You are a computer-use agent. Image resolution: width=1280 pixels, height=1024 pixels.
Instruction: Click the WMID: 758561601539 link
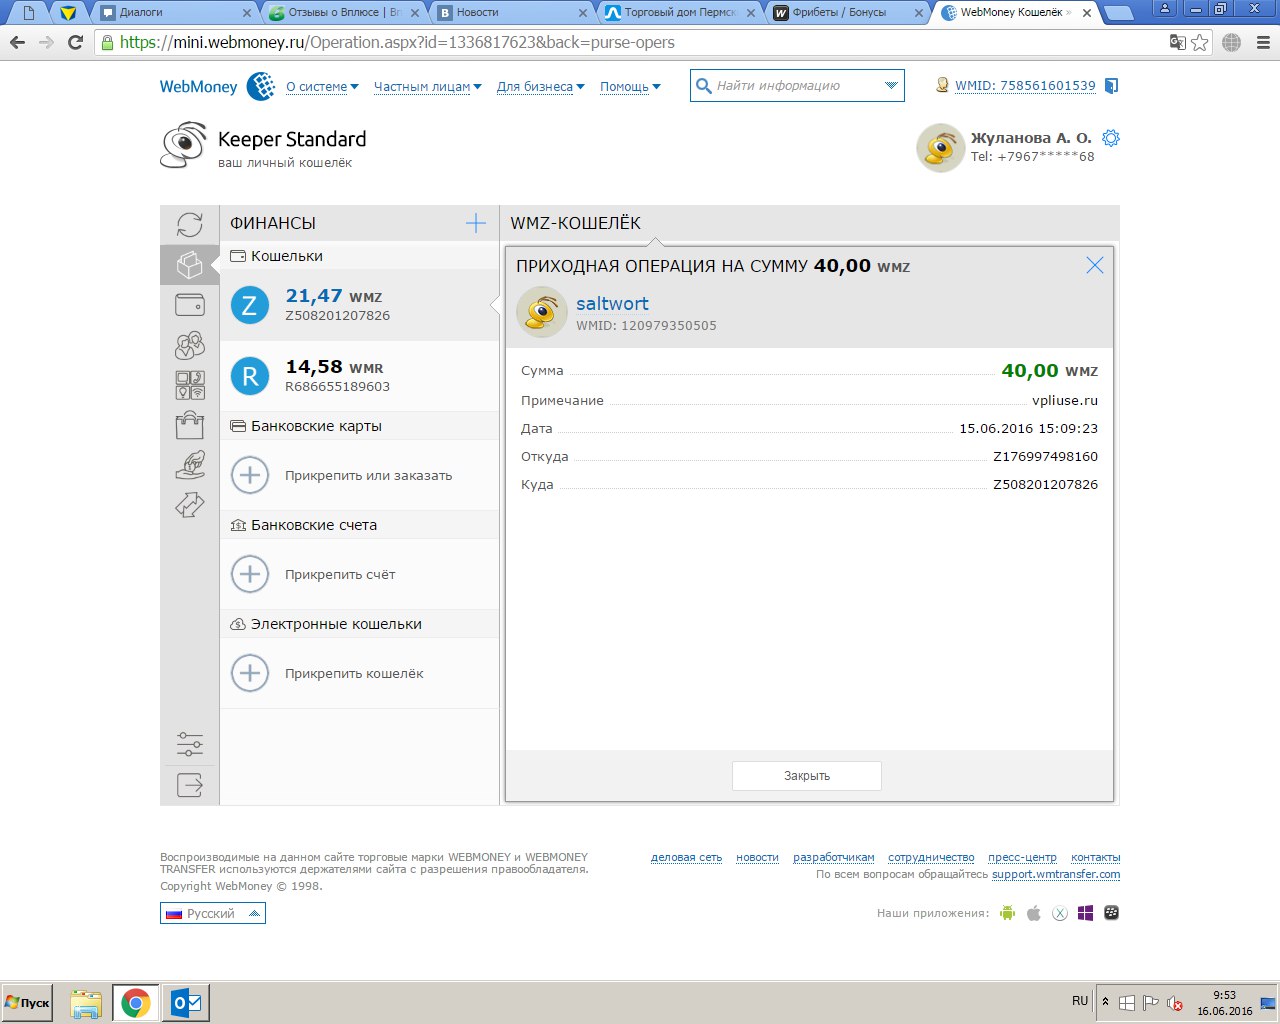tap(1025, 86)
